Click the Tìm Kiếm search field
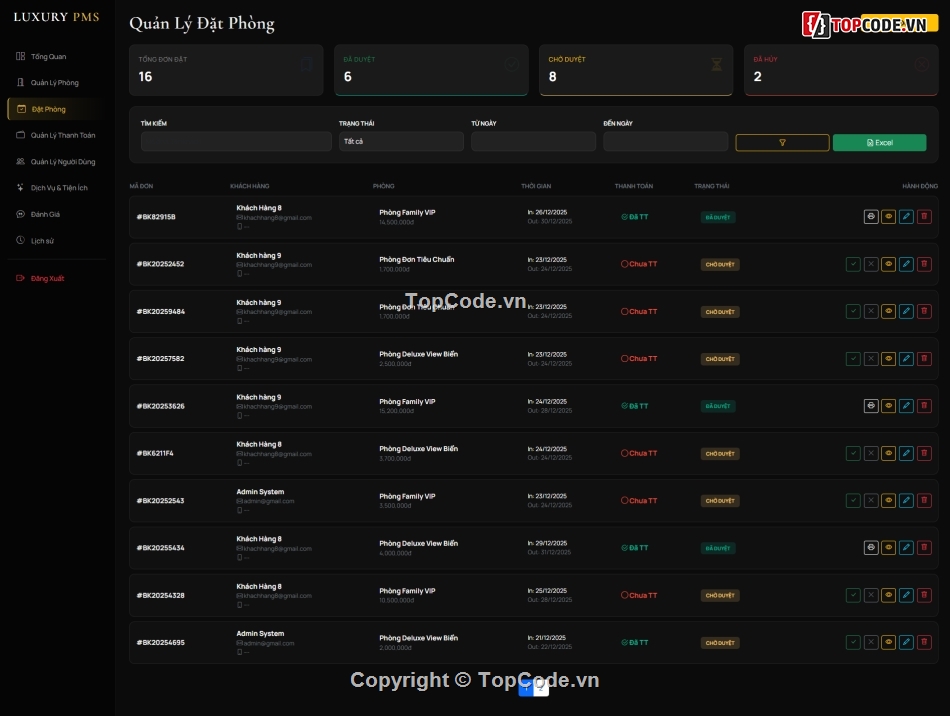950x716 pixels. pos(236,142)
